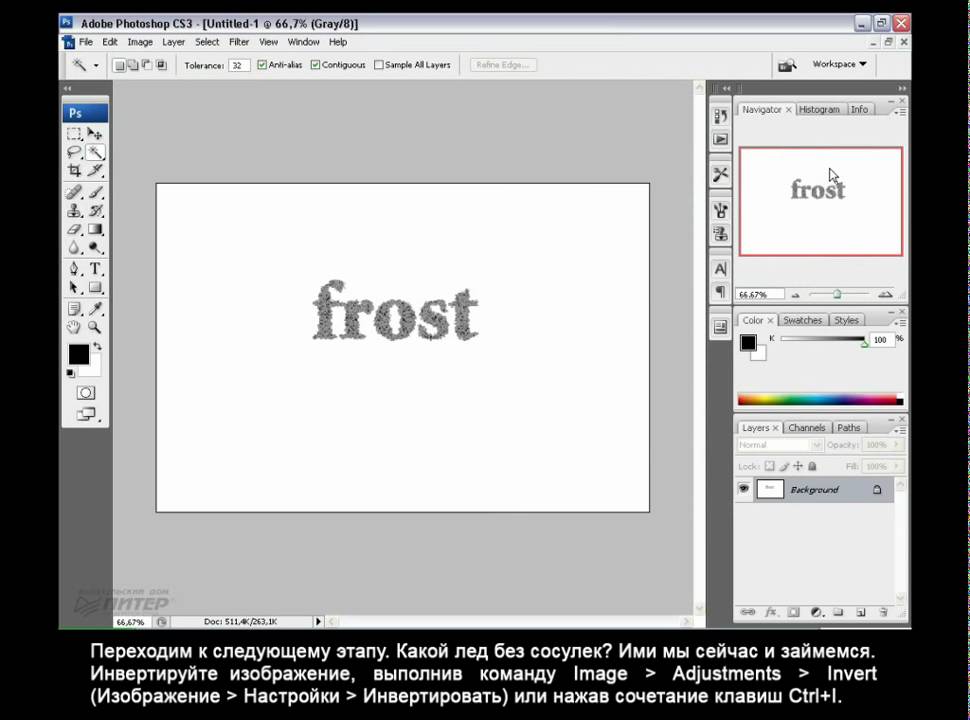Open the Navigator panel options menu
This screenshot has width=970, height=720.
(901, 112)
